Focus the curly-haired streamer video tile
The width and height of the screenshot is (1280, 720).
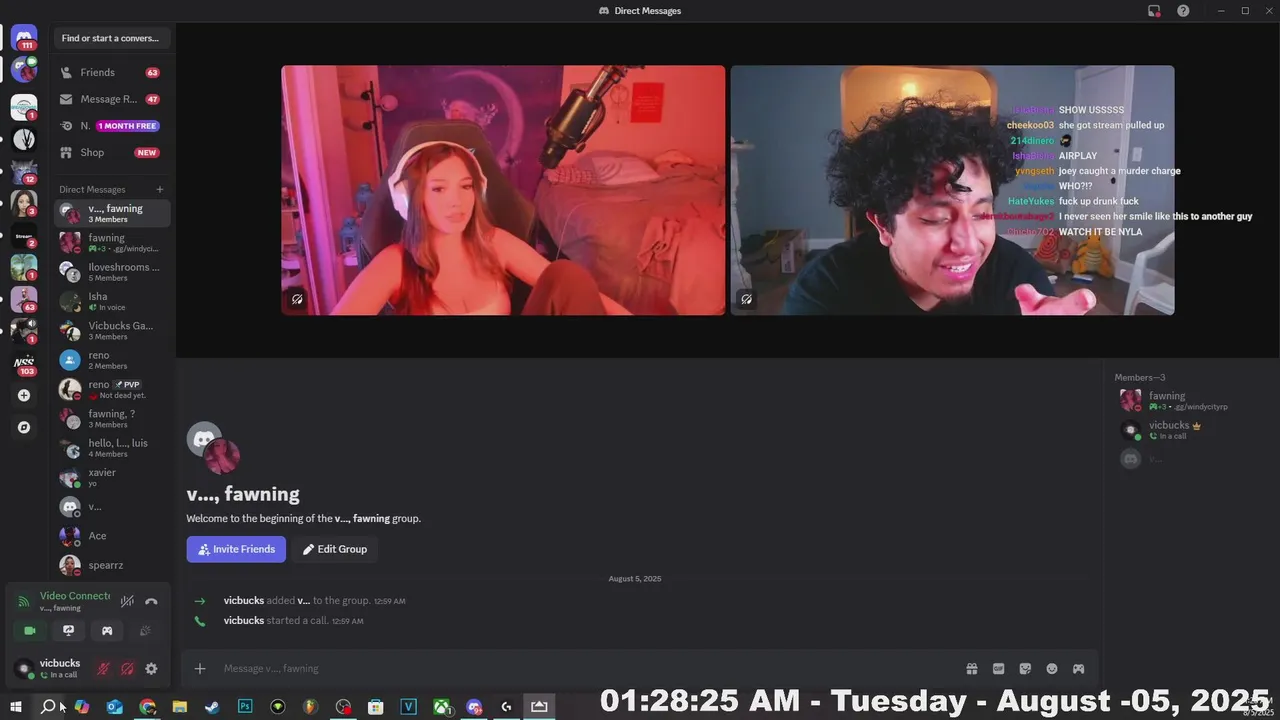pyautogui.click(x=952, y=190)
